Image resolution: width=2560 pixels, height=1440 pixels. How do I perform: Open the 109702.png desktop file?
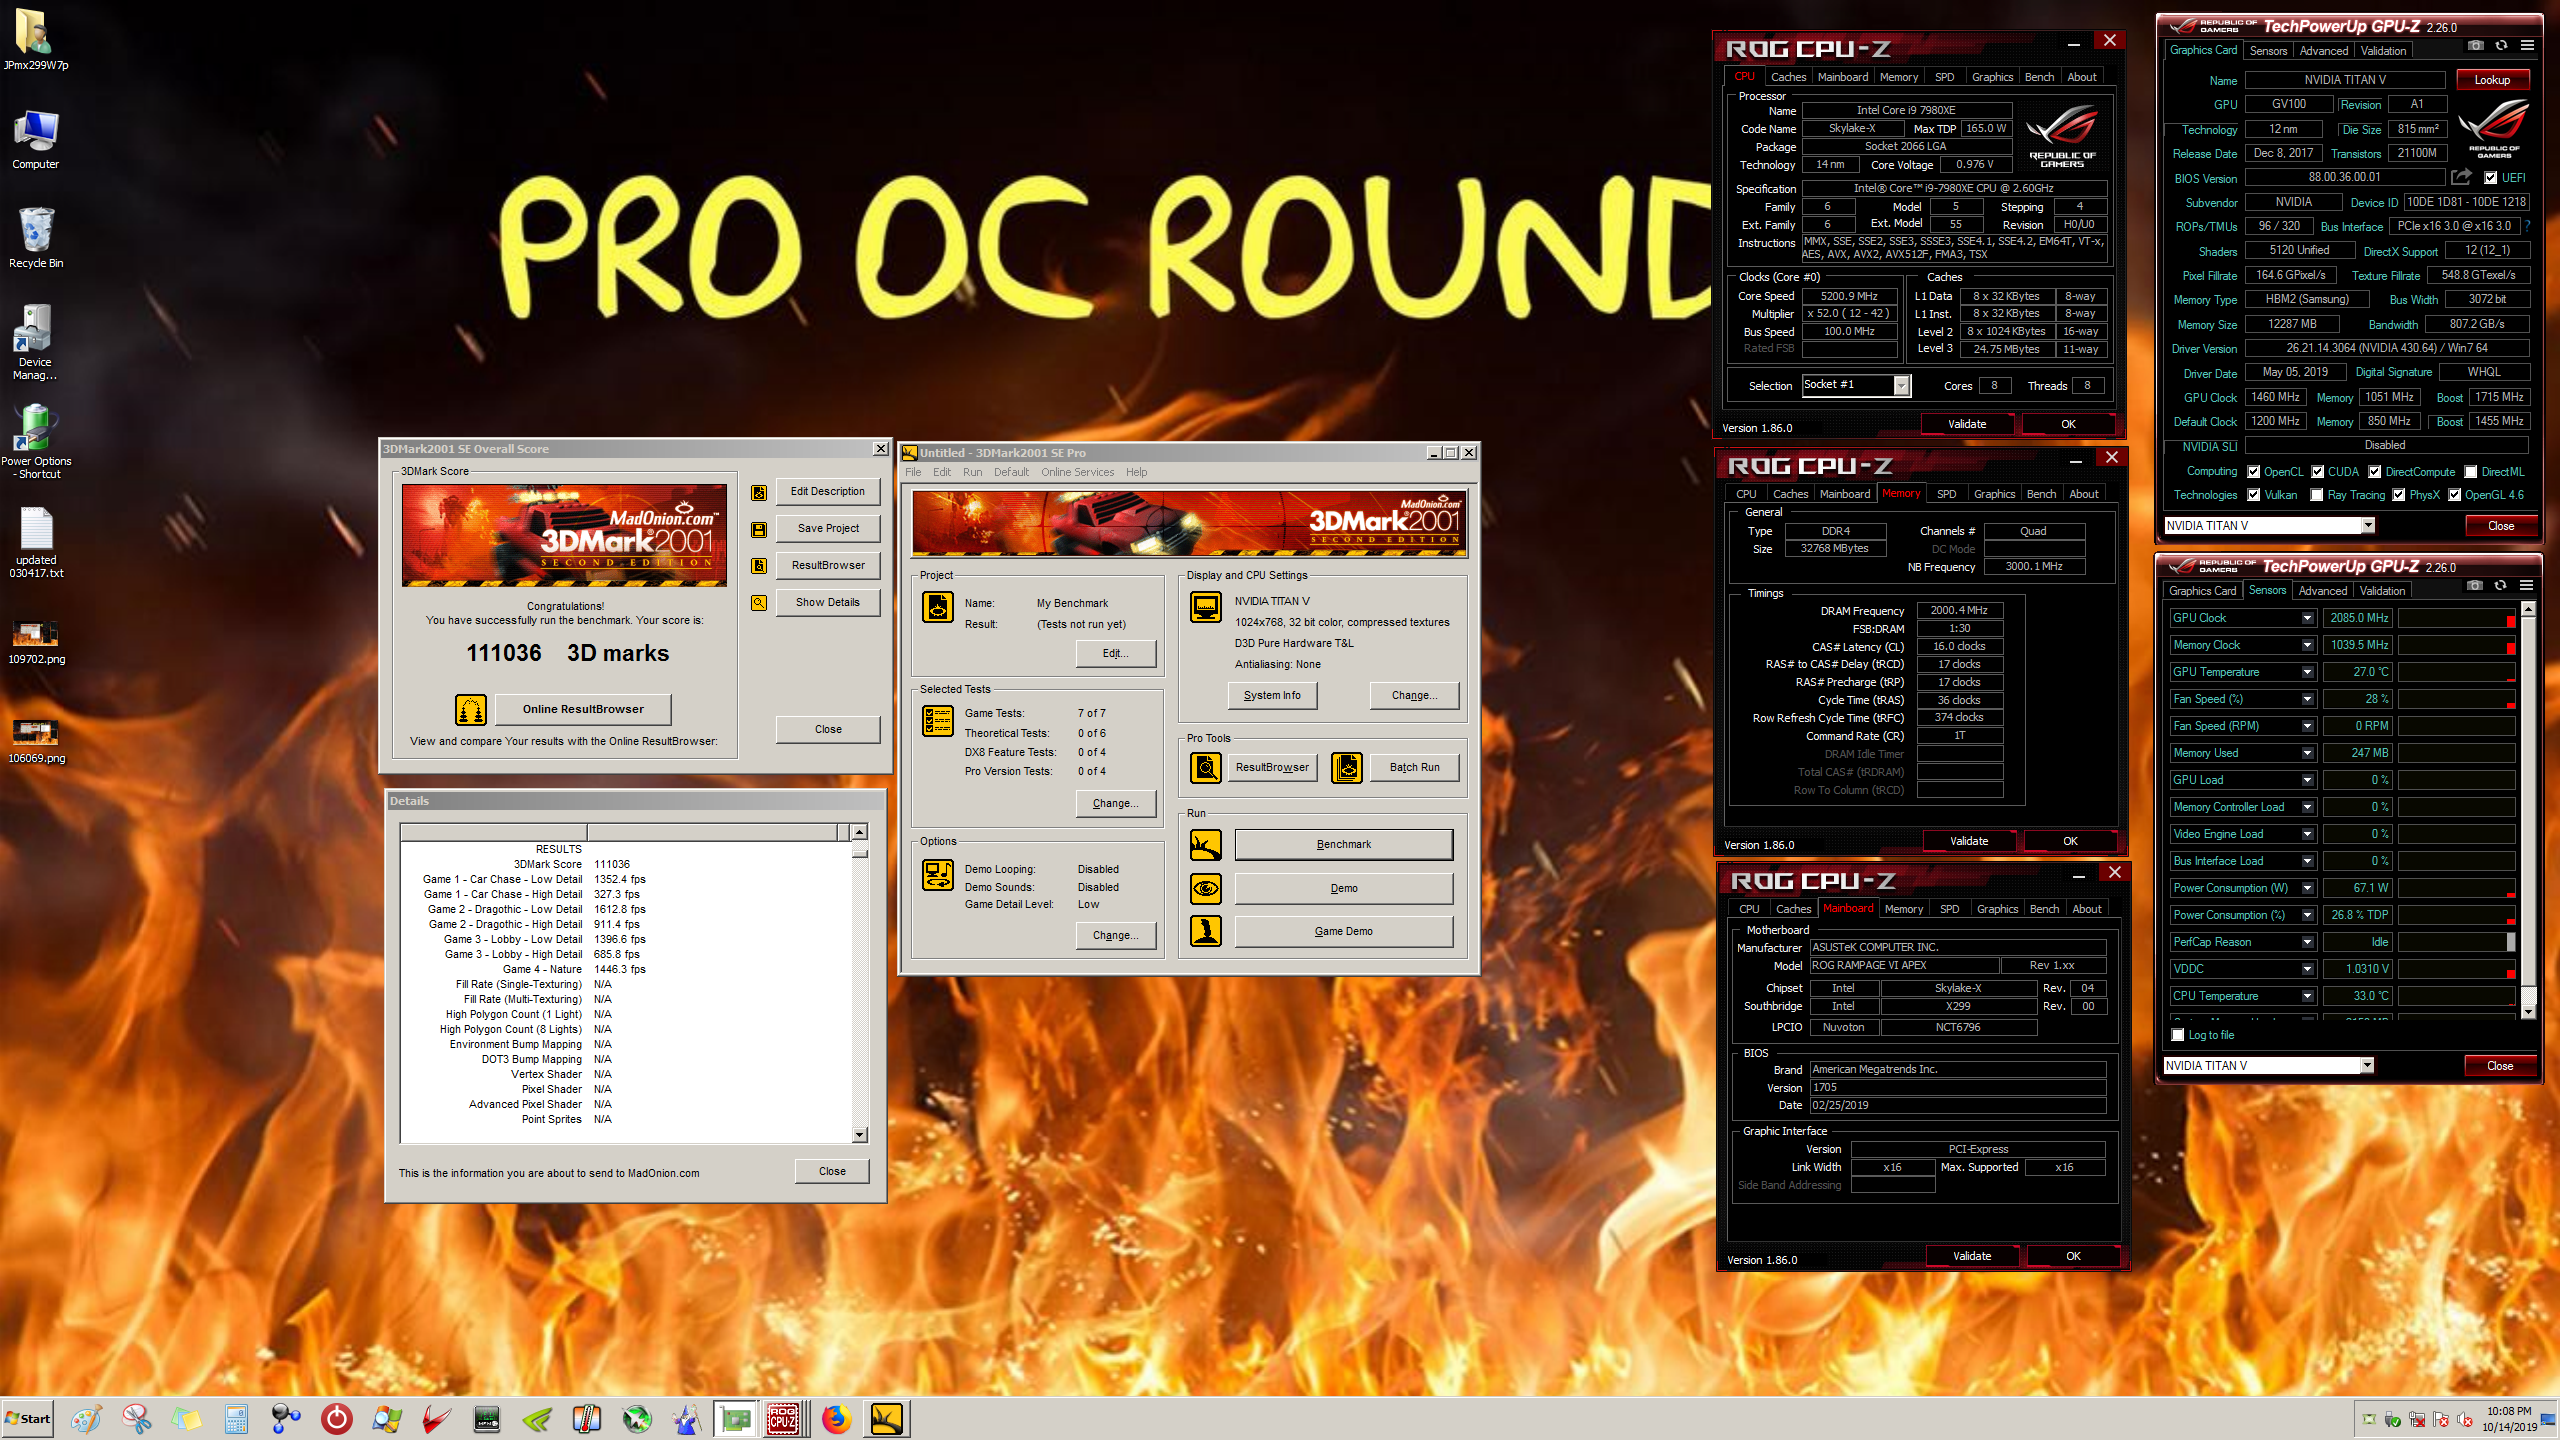click(36, 642)
